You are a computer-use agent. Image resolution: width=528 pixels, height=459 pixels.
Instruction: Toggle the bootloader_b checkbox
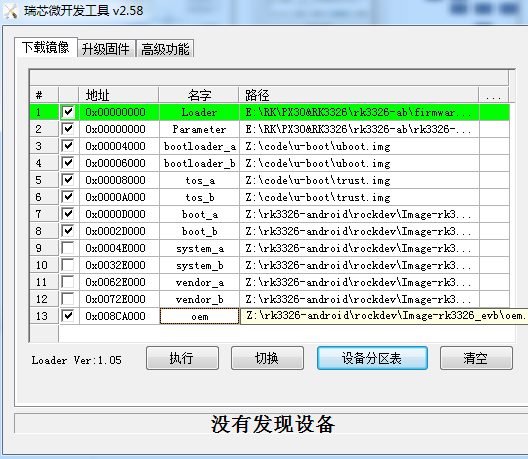click(68, 163)
